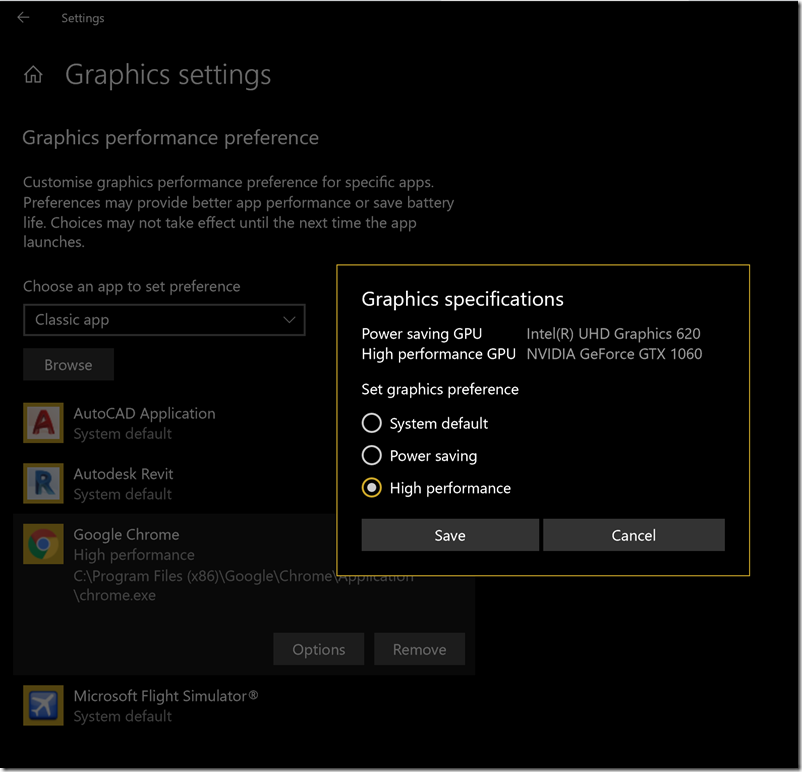This screenshot has height=772, width=802.
Task: Click the Microsoft Flight Simulator icon
Action: (x=43, y=705)
